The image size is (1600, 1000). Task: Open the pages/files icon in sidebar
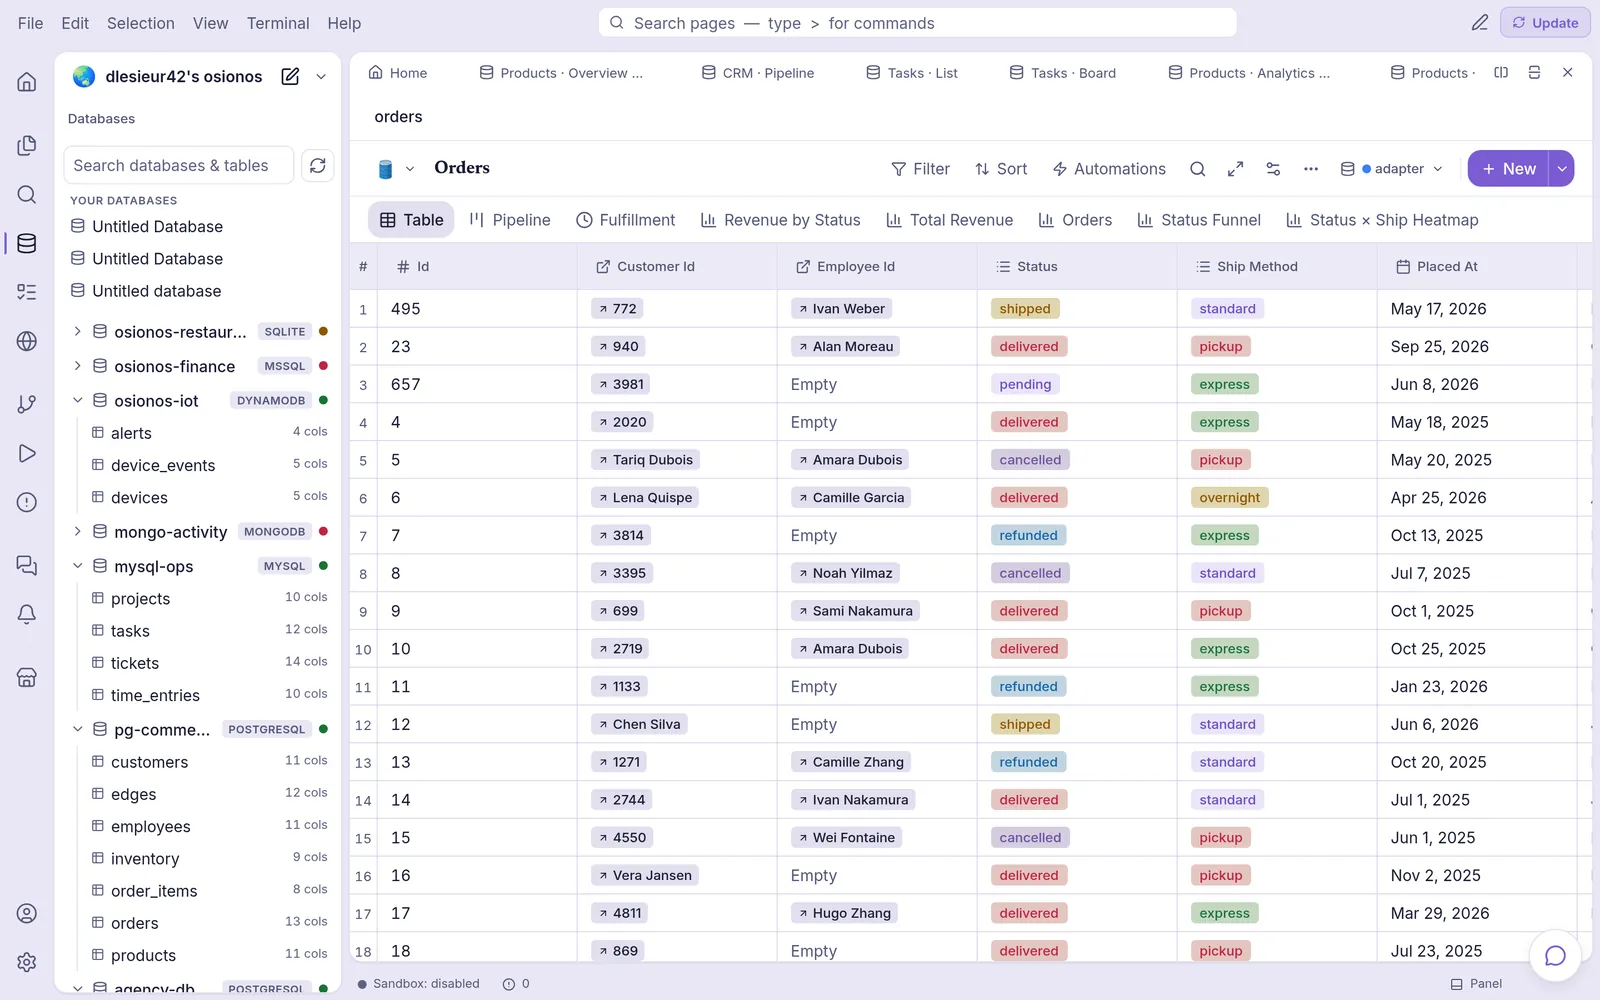(x=27, y=146)
